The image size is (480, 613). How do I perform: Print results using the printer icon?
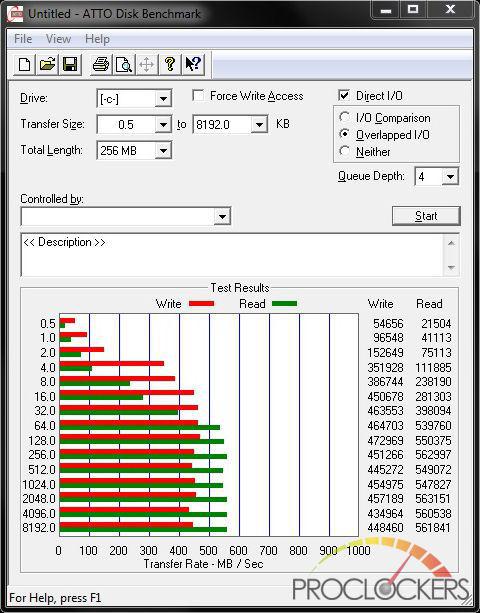(x=101, y=65)
